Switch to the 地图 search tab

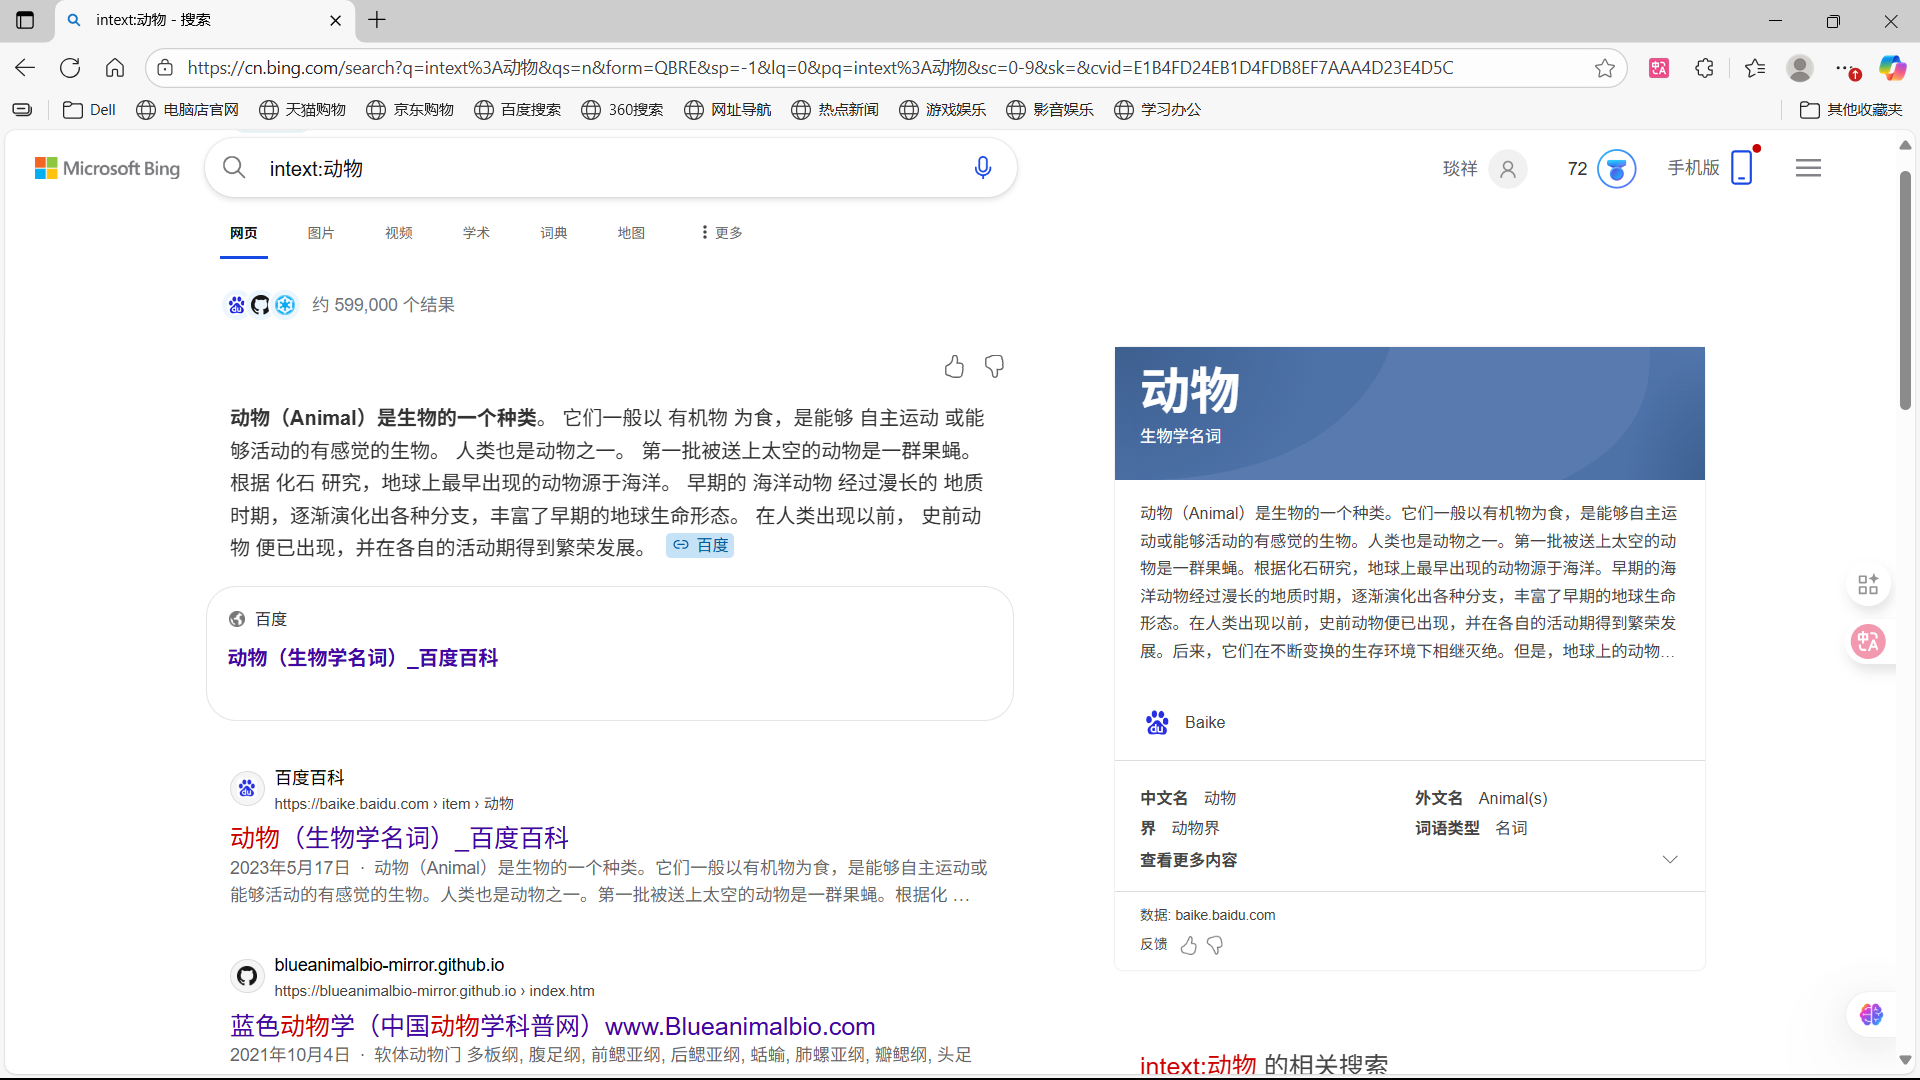pyautogui.click(x=631, y=232)
